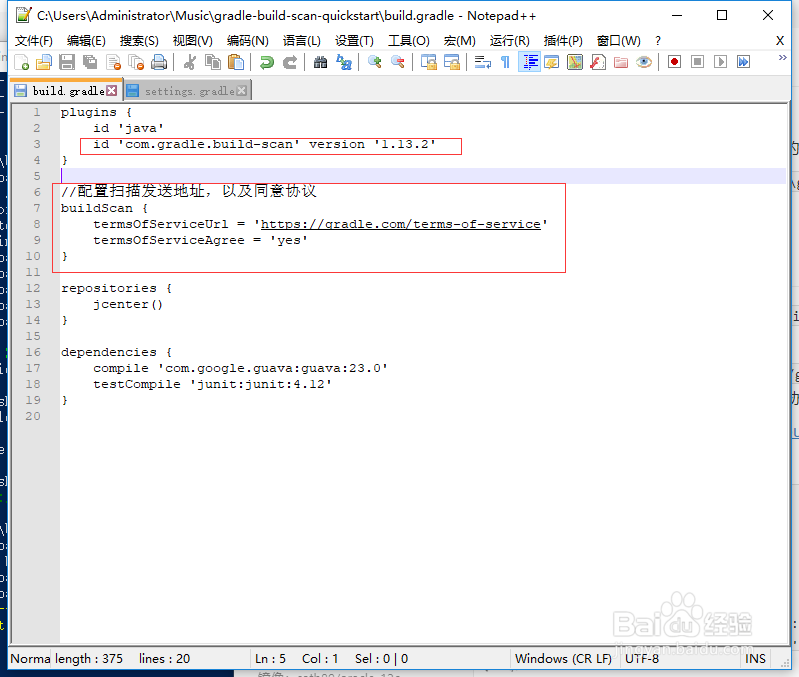The height and width of the screenshot is (677, 799).
Task: Click line number 12 in margin
Action: click(33, 288)
